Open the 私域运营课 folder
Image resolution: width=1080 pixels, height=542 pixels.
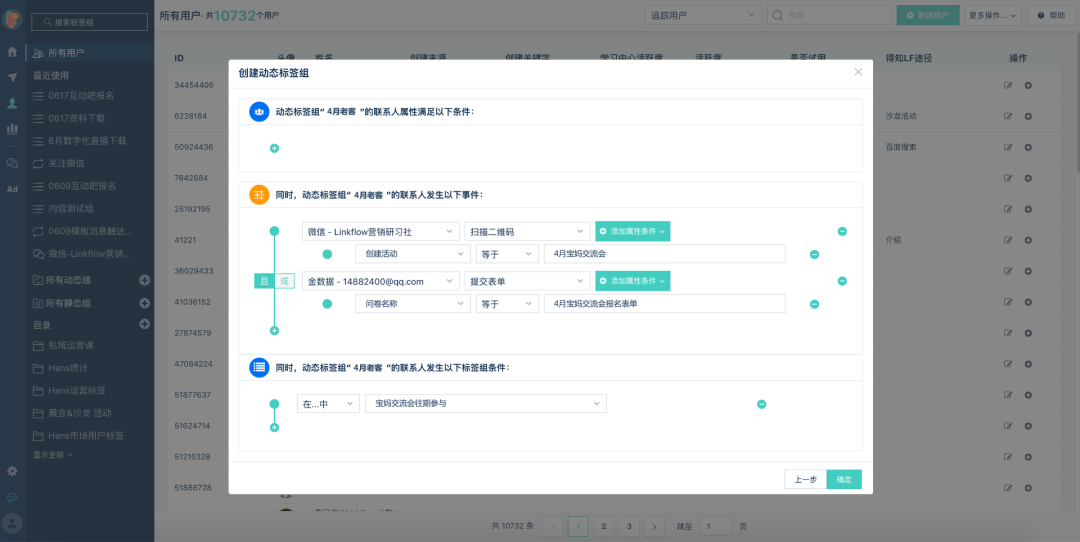click(70, 345)
